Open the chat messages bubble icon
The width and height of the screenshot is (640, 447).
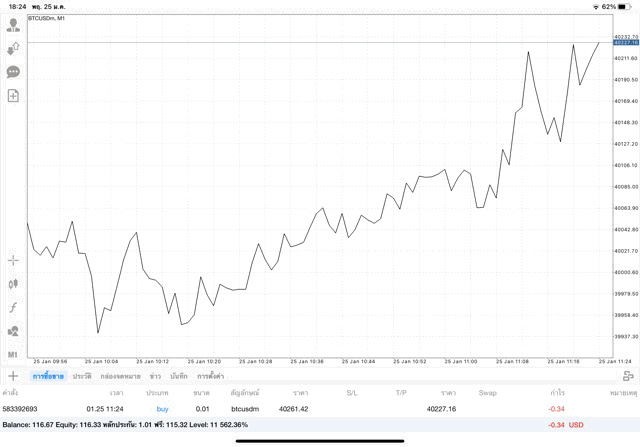coord(13,72)
